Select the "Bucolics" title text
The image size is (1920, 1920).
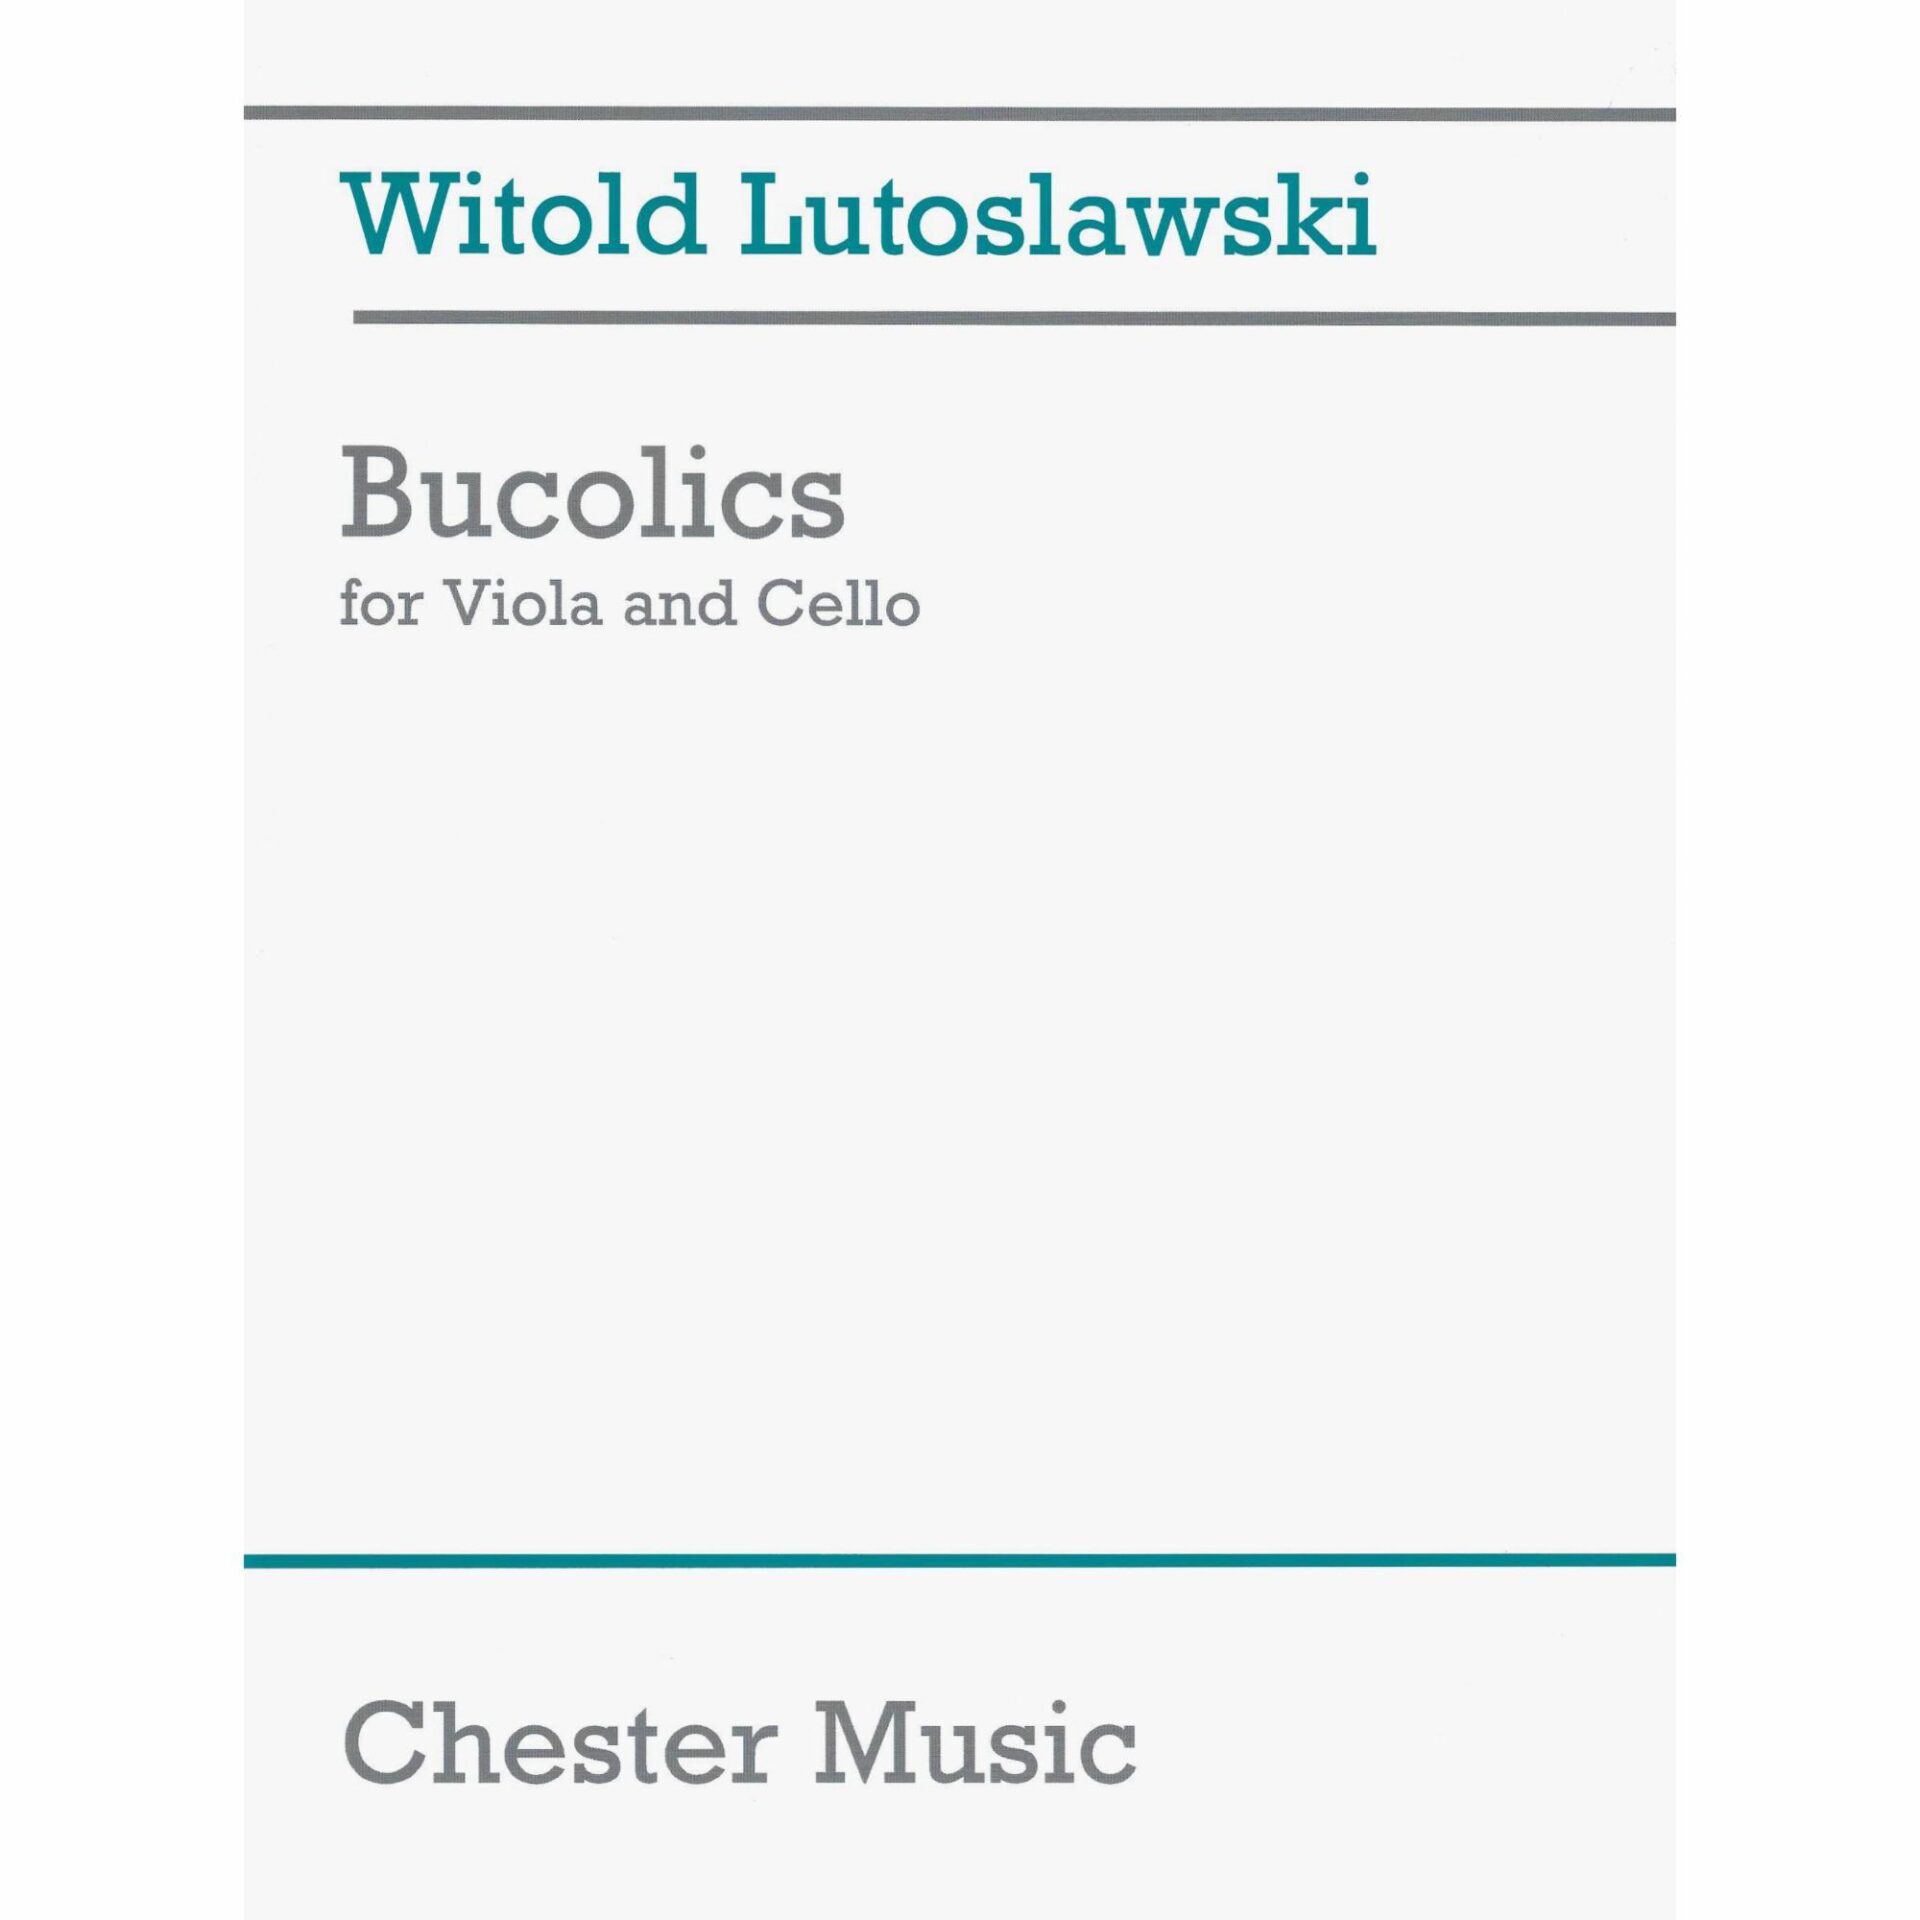[x=592, y=498]
